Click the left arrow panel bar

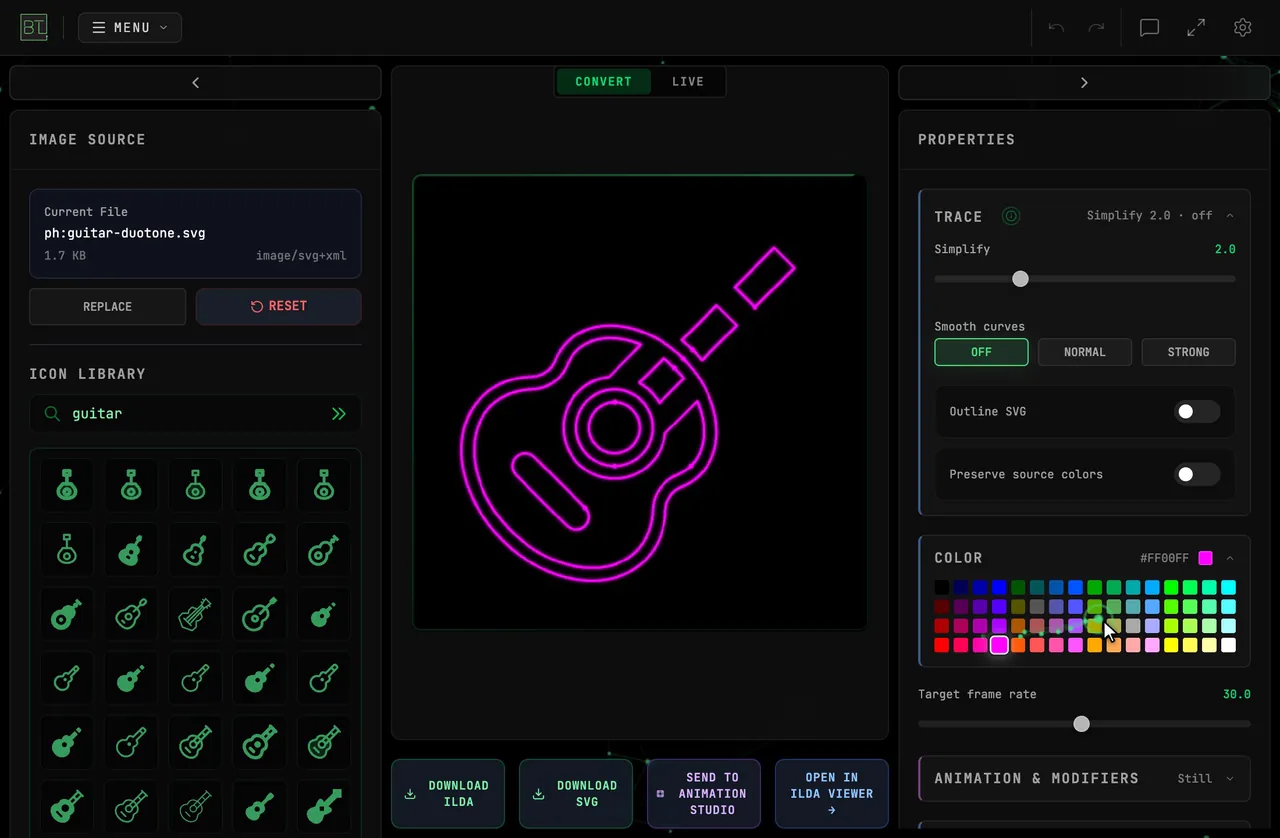point(195,83)
